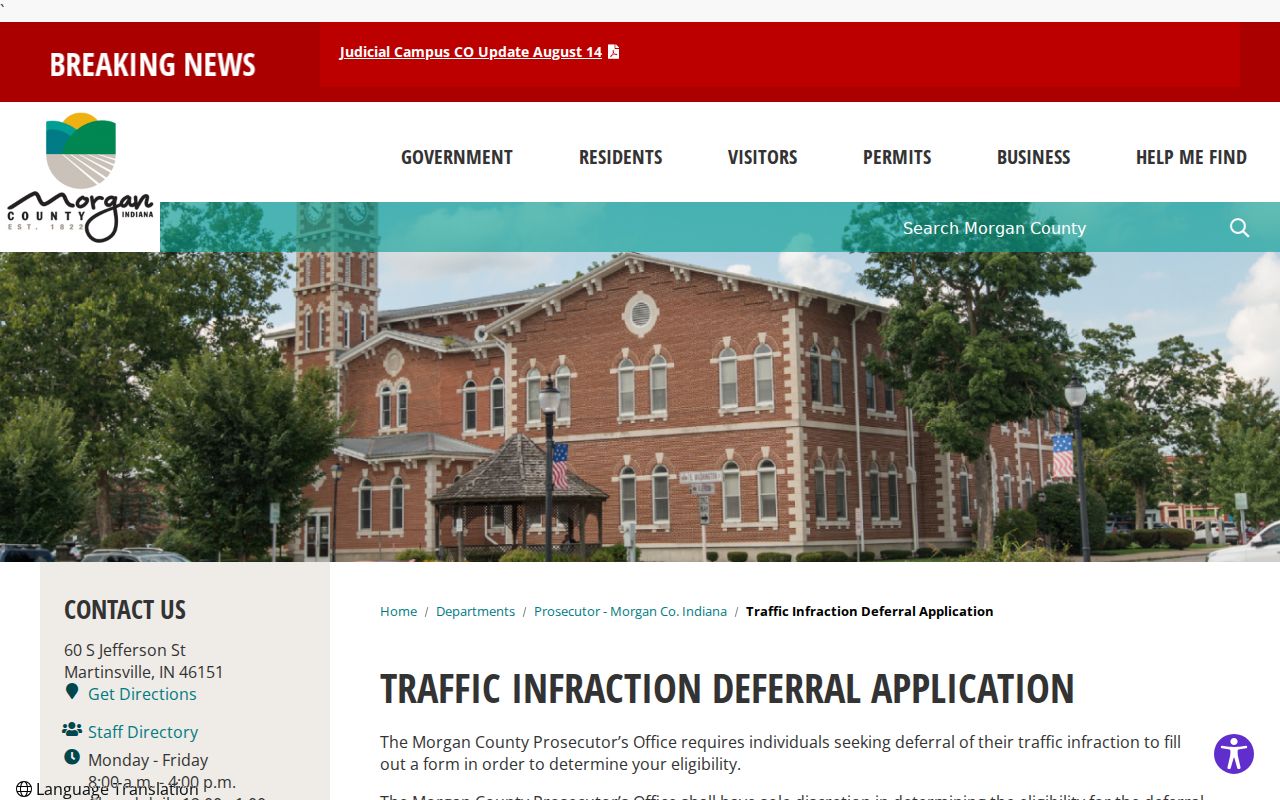Click the Language Translation button
The image size is (1280, 800).
click(108, 789)
